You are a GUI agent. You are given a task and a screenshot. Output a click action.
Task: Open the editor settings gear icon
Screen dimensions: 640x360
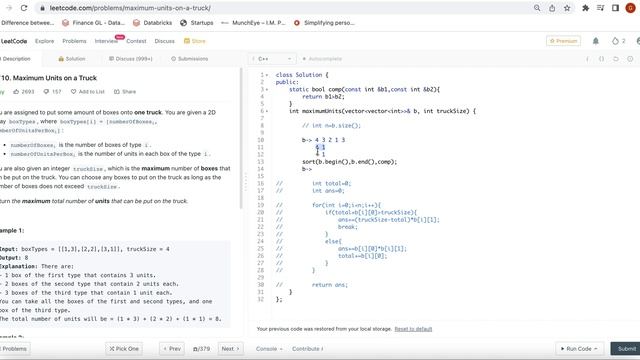point(630,59)
